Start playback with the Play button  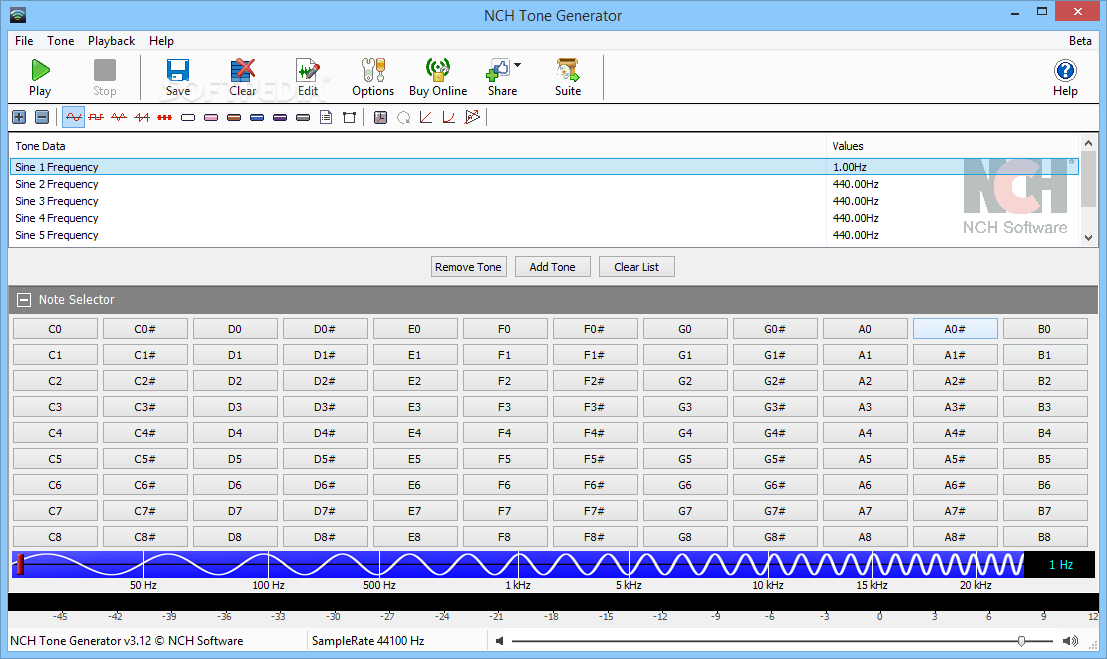40,77
